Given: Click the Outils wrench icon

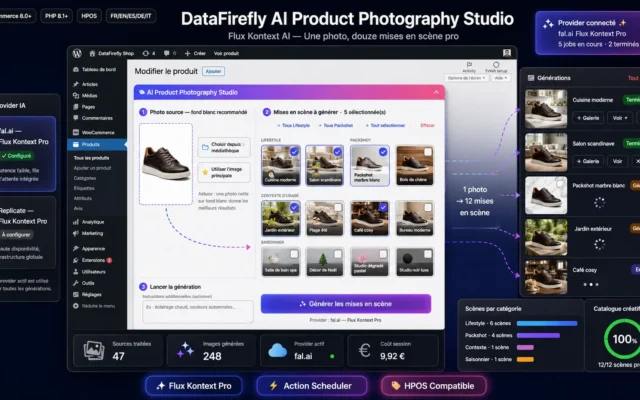Looking at the screenshot, I should tap(76, 283).
